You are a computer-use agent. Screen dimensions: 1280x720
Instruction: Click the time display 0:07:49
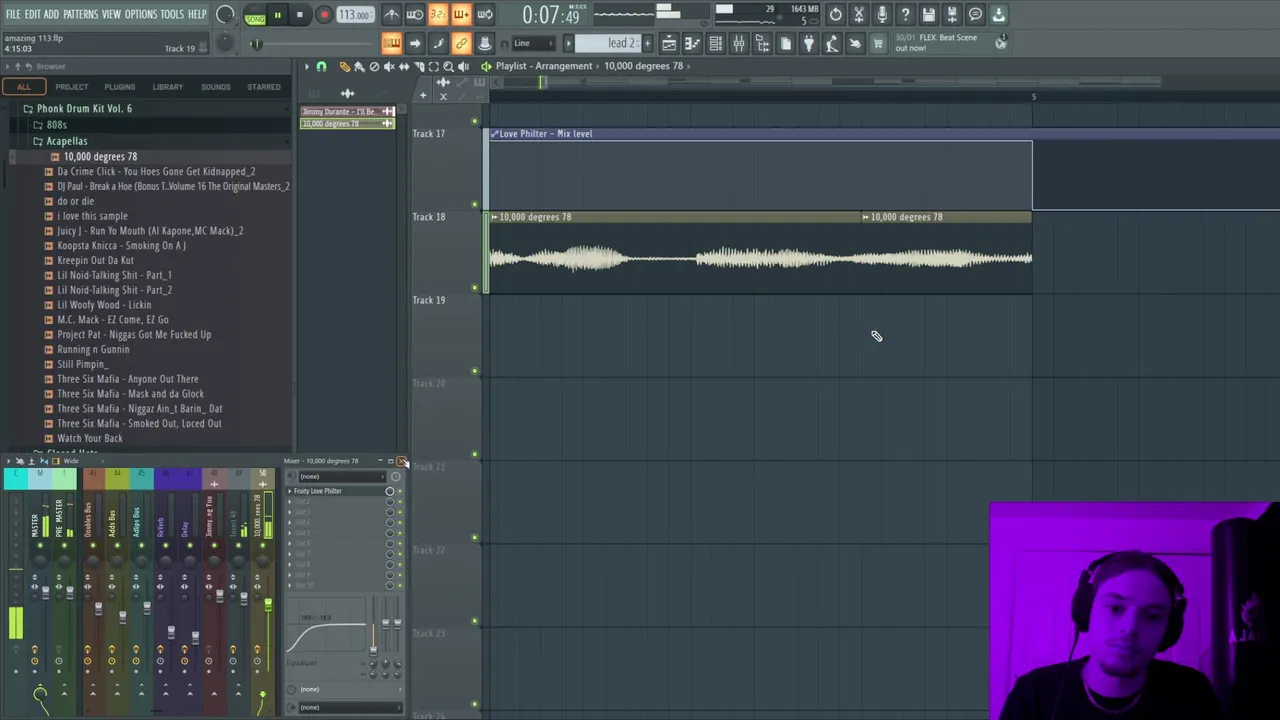tap(551, 15)
